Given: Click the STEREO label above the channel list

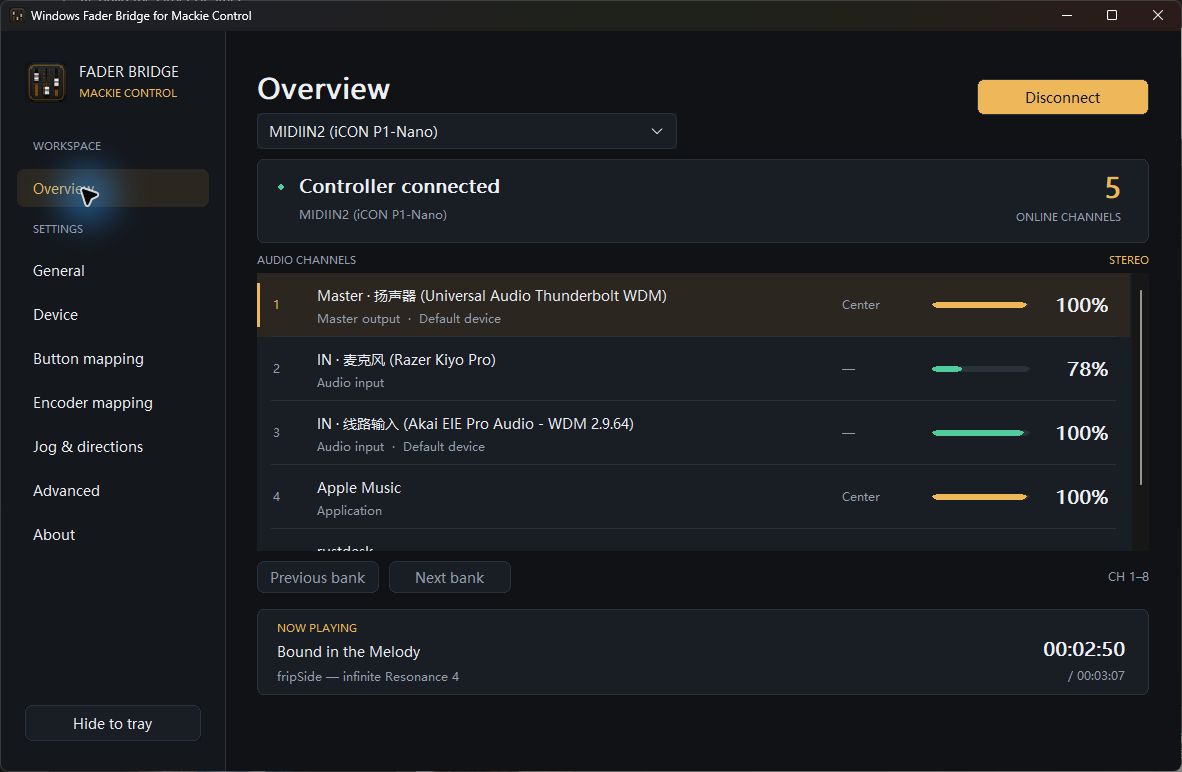Looking at the screenshot, I should click(x=1128, y=260).
